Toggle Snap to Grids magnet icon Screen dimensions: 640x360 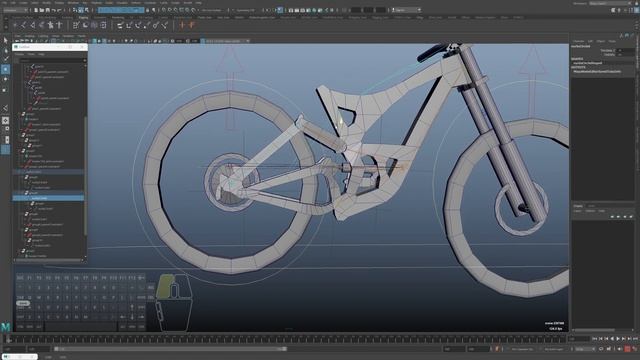(x=164, y=10)
